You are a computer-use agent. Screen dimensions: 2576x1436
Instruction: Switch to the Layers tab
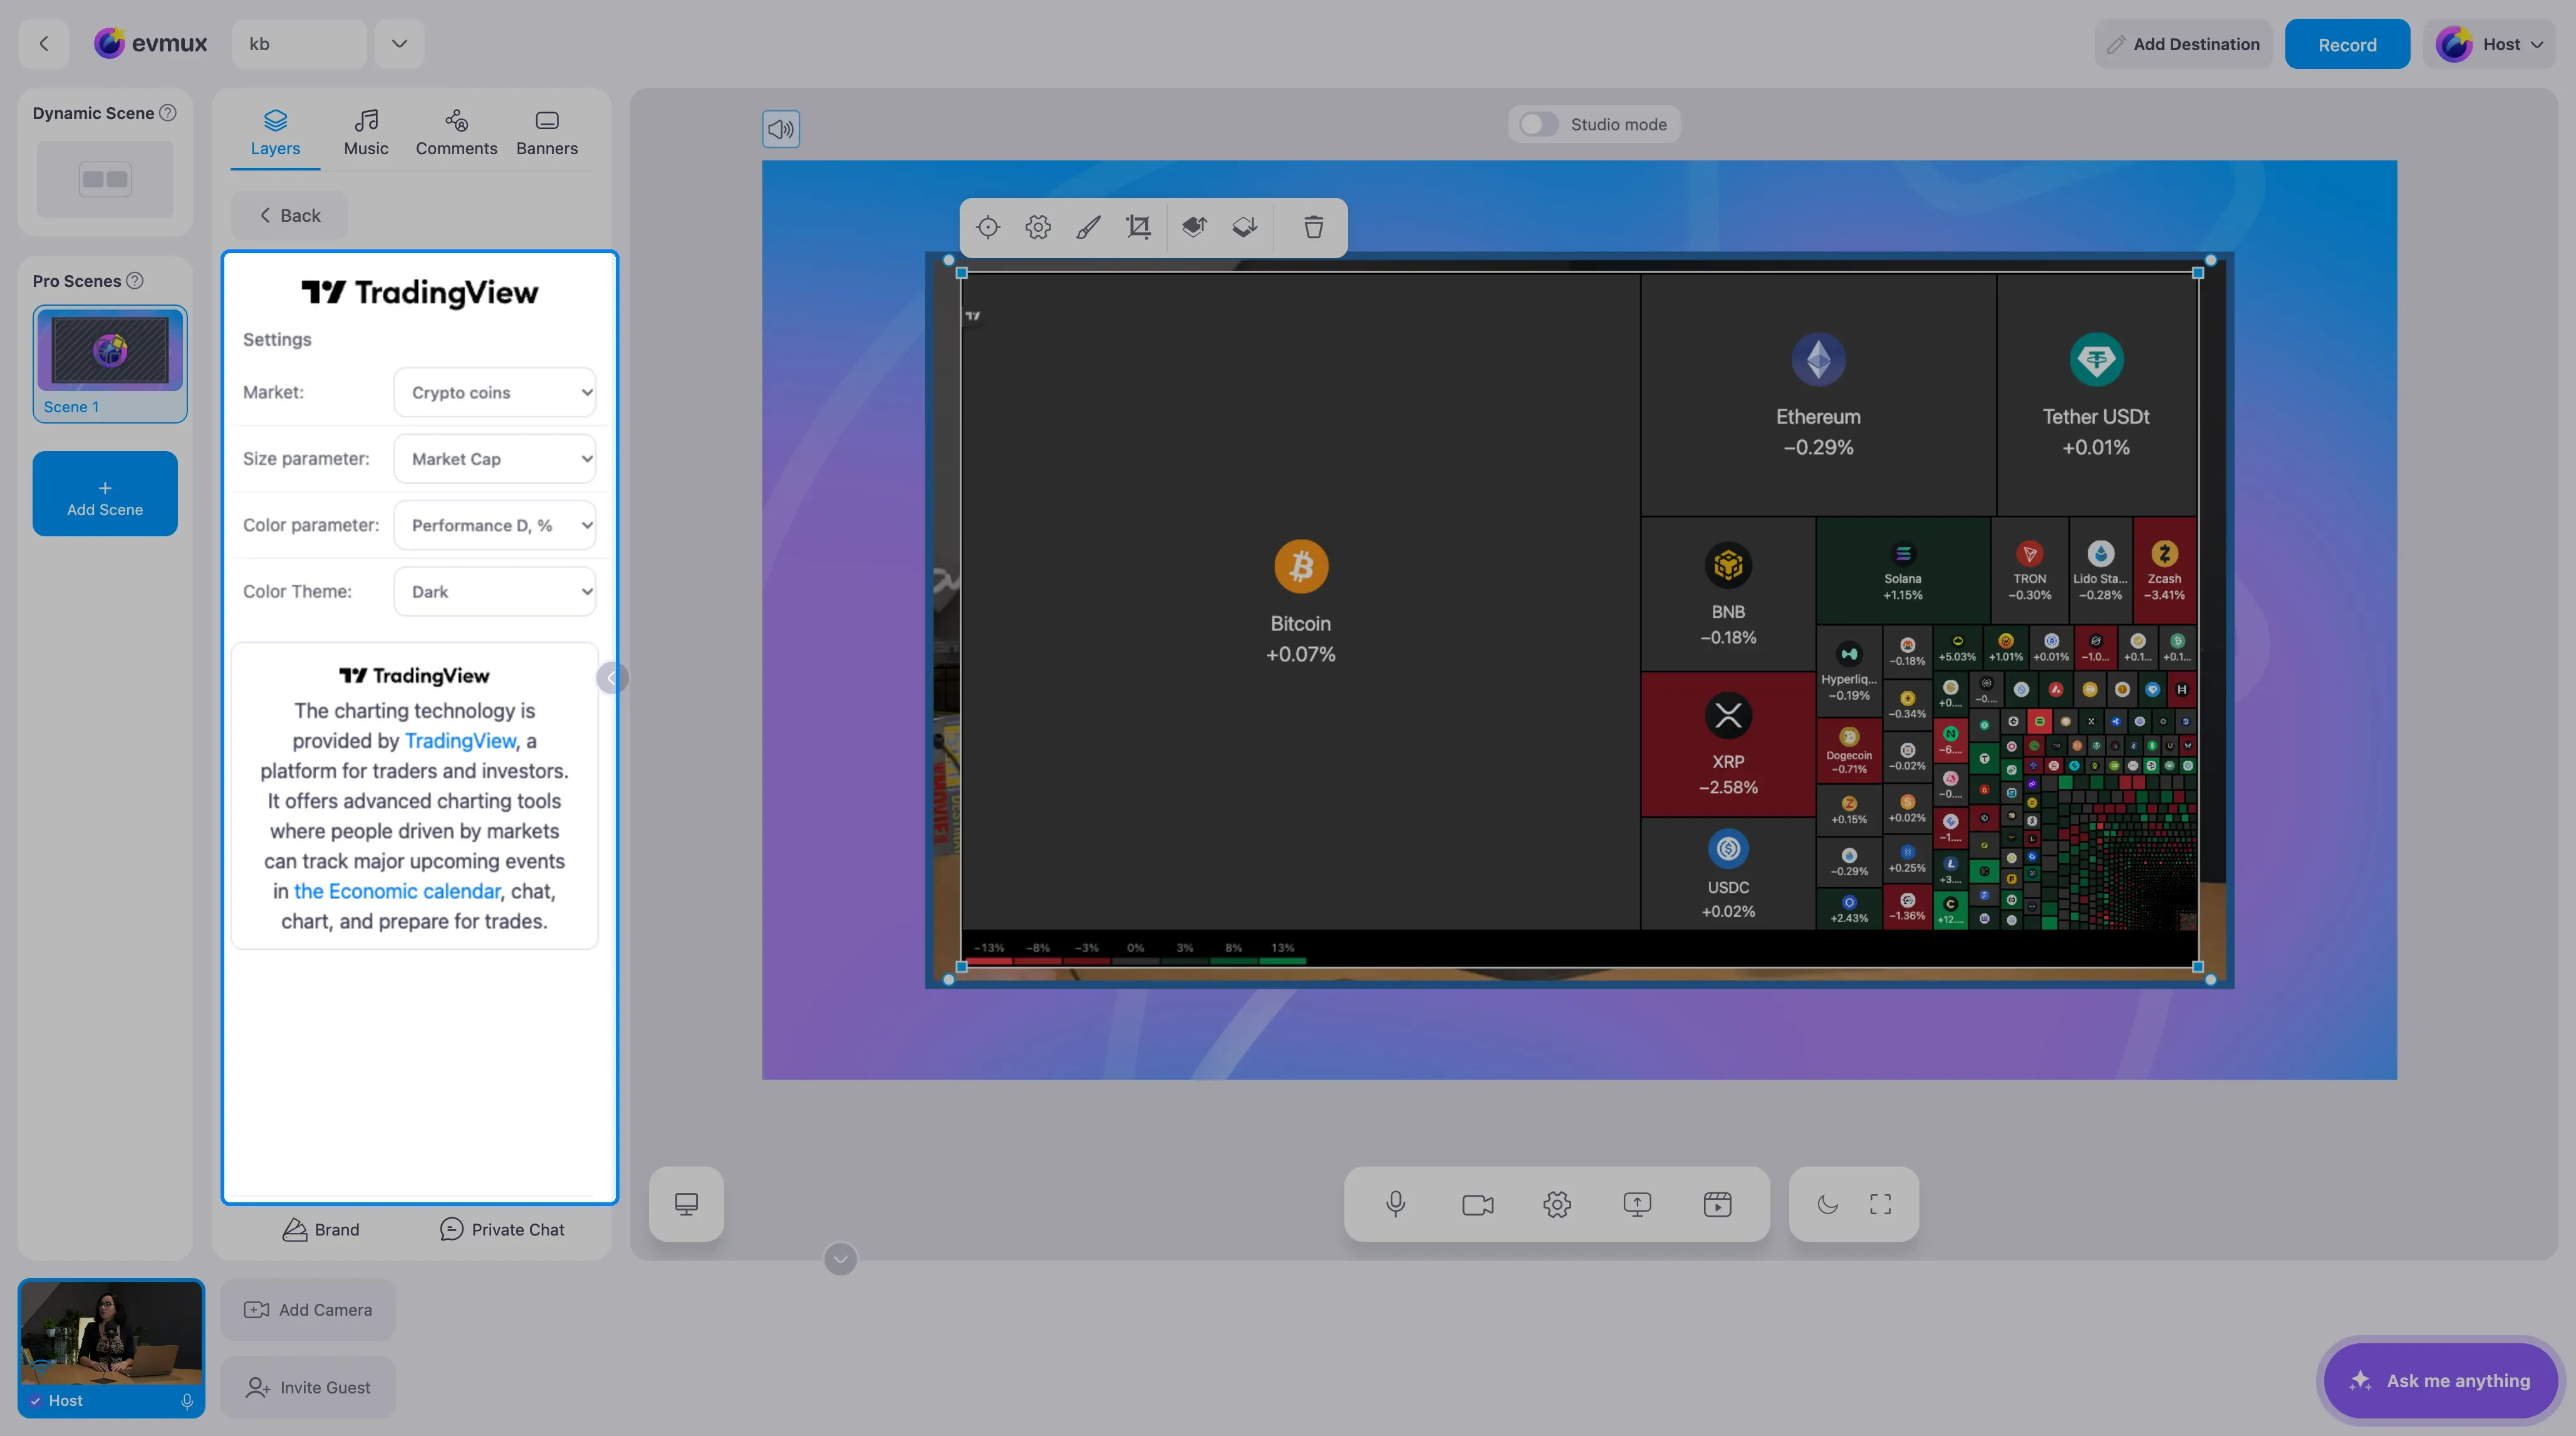[275, 133]
